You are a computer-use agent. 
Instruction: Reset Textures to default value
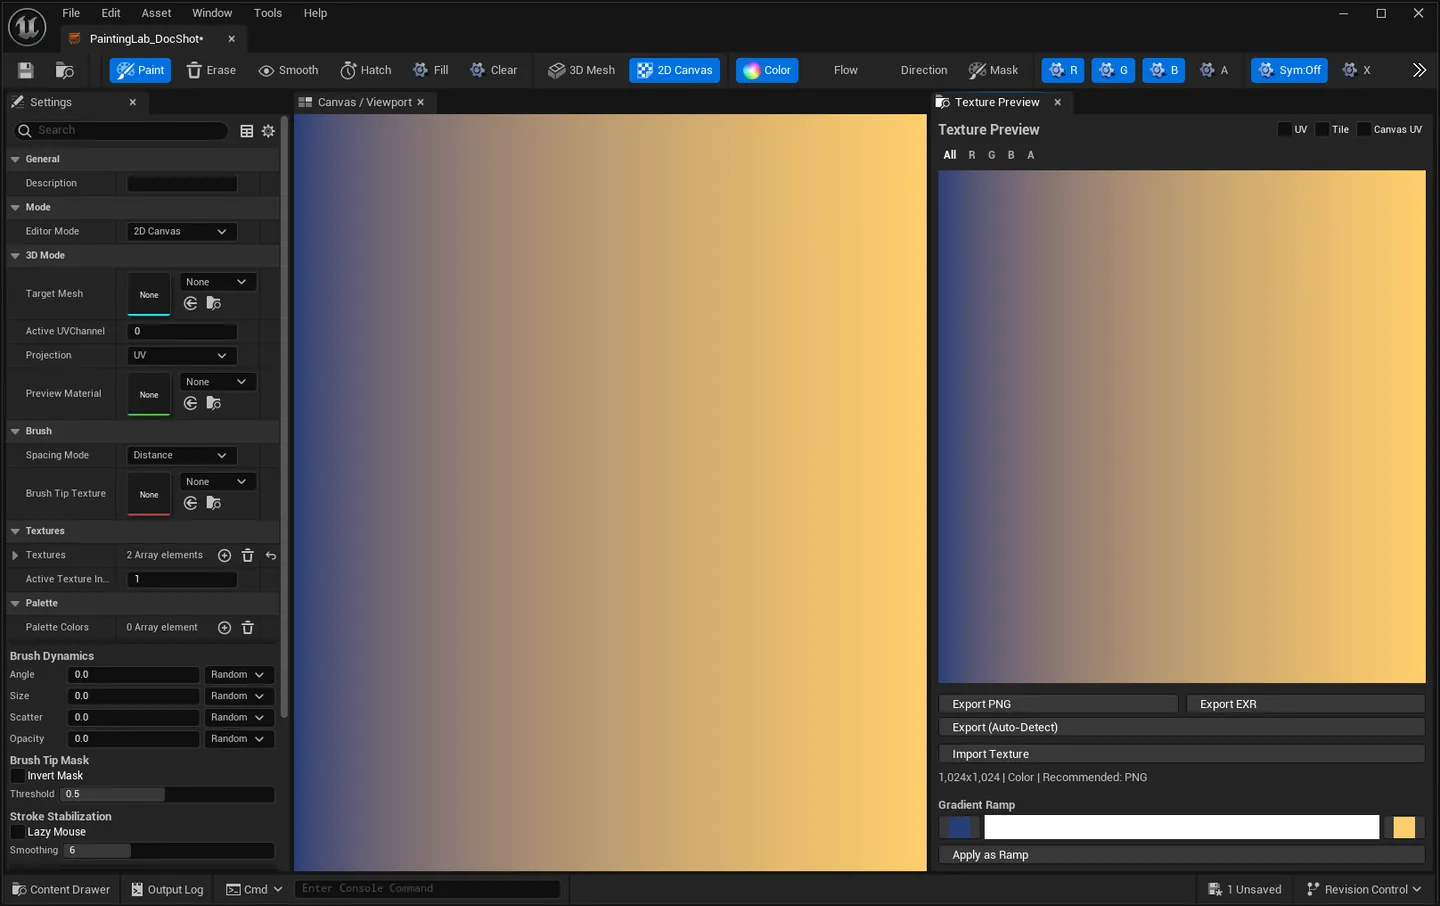tap(271, 555)
